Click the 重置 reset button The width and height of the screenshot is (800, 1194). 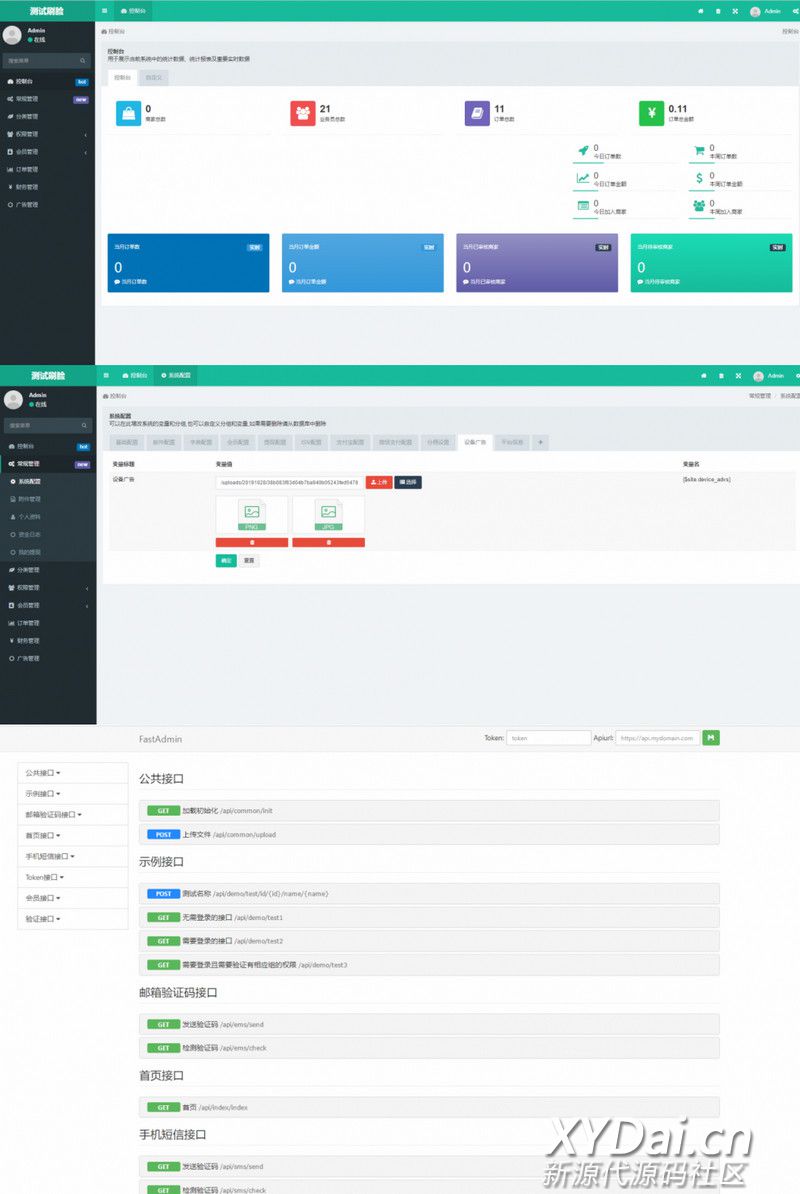pos(249,560)
